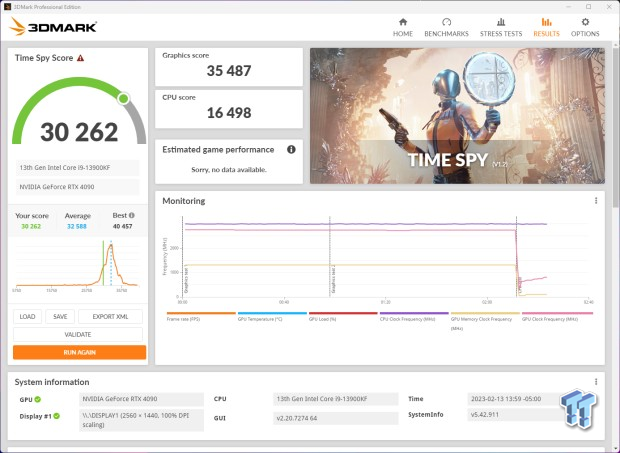Toggle the CPU Clock Frequency legend
620x453 pixels.
tap(414, 317)
